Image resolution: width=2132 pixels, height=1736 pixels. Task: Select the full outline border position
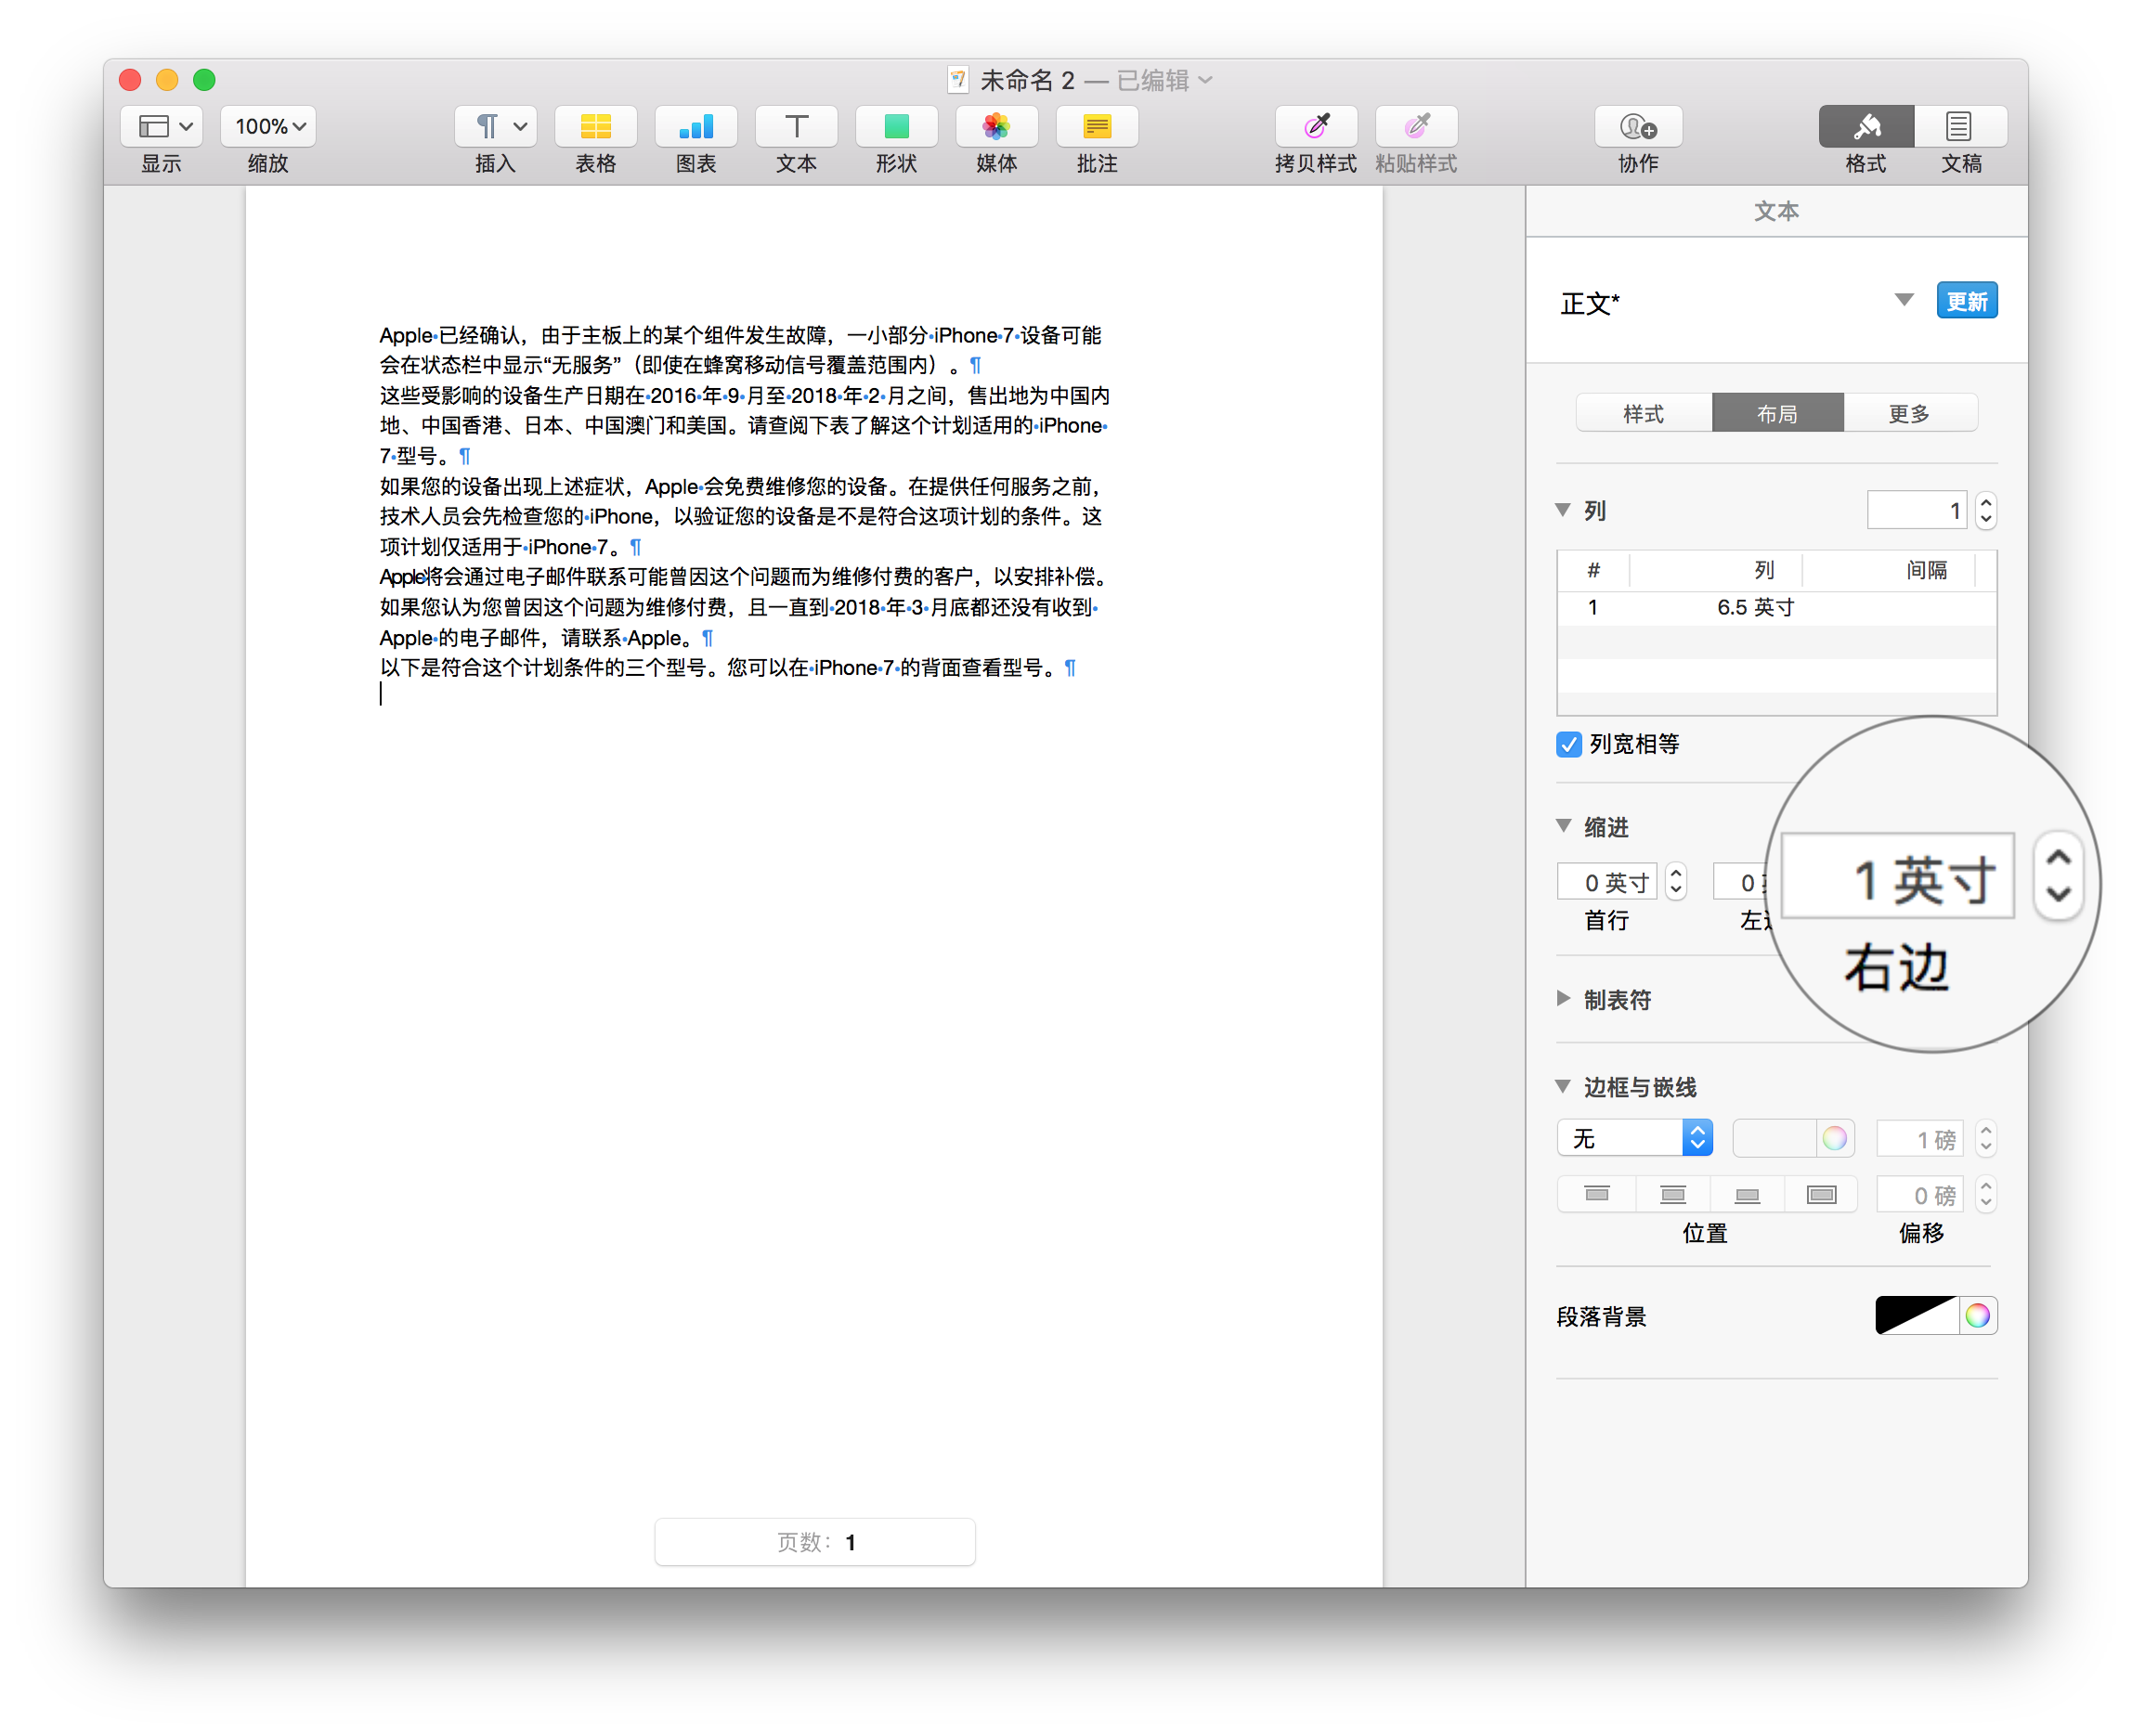(x=1821, y=1194)
